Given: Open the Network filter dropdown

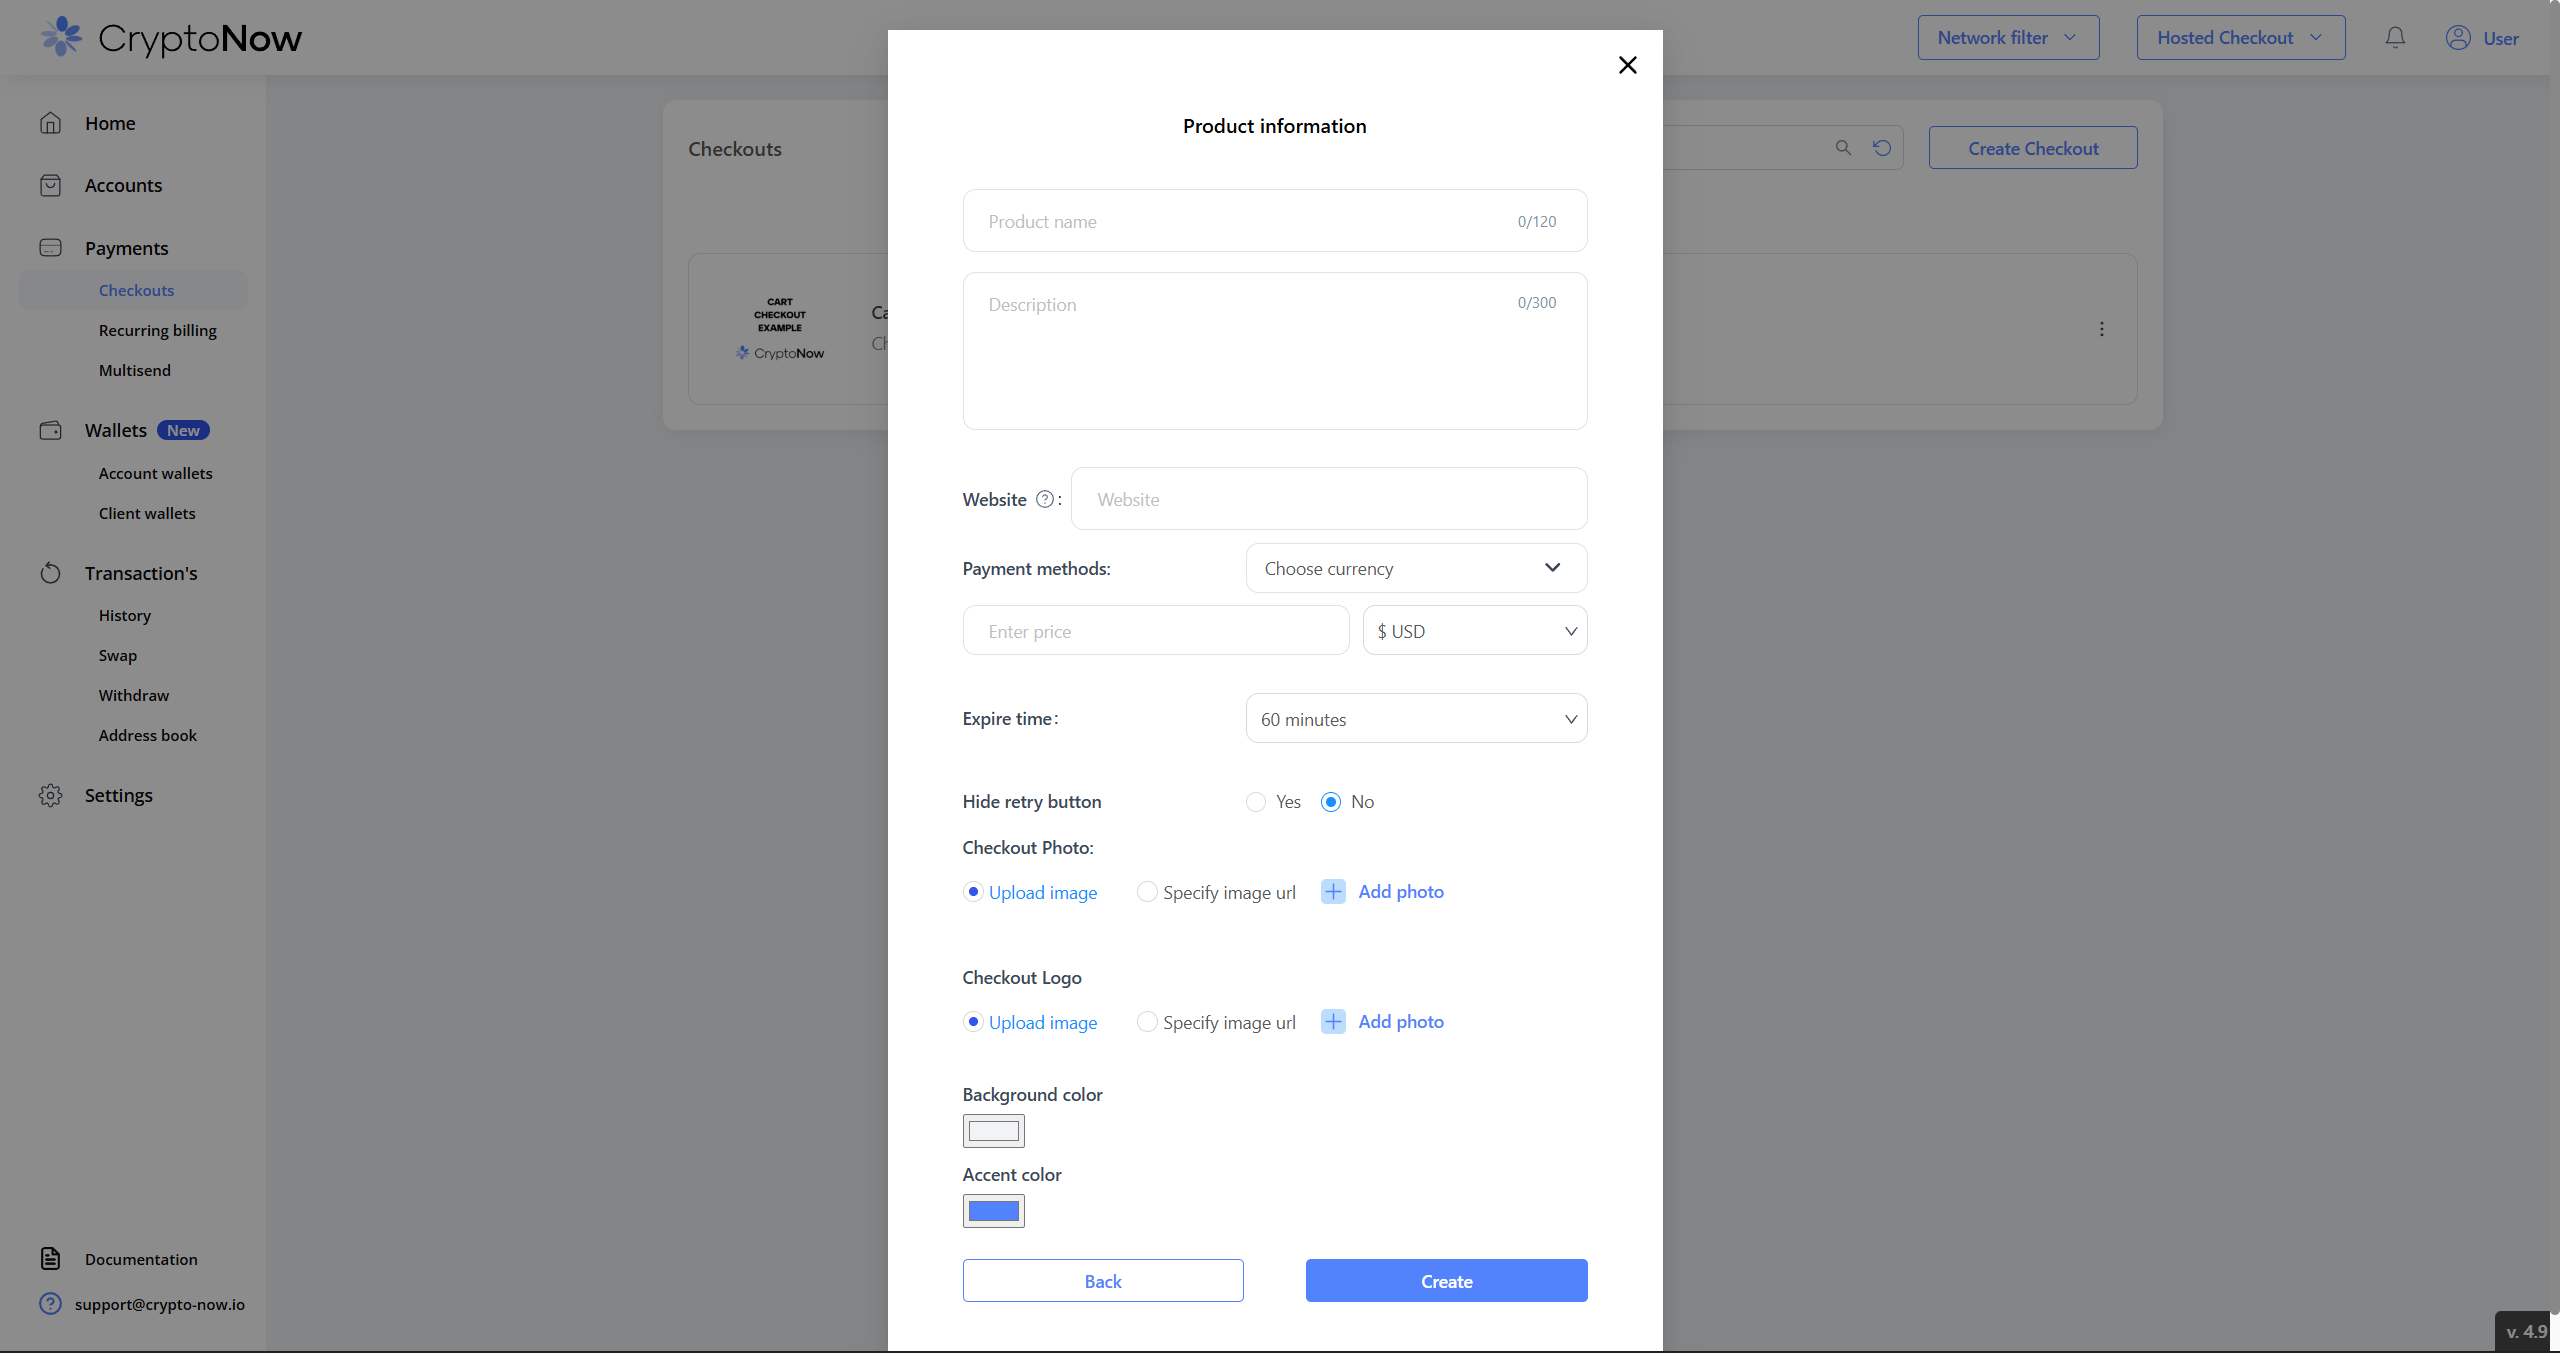Looking at the screenshot, I should tap(2008, 37).
